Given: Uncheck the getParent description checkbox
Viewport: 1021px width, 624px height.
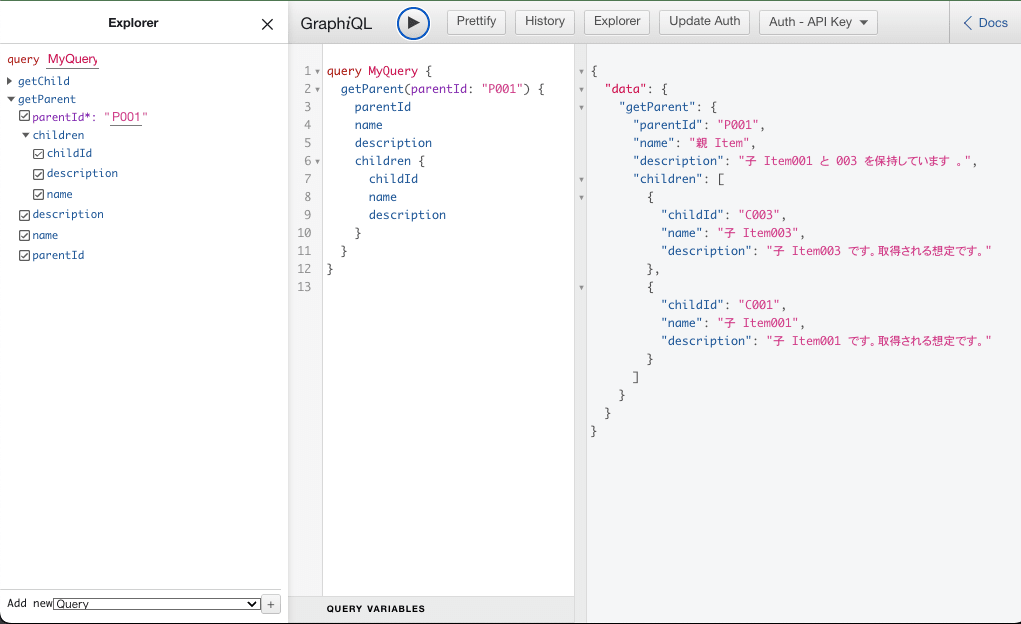Looking at the screenshot, I should coord(25,215).
